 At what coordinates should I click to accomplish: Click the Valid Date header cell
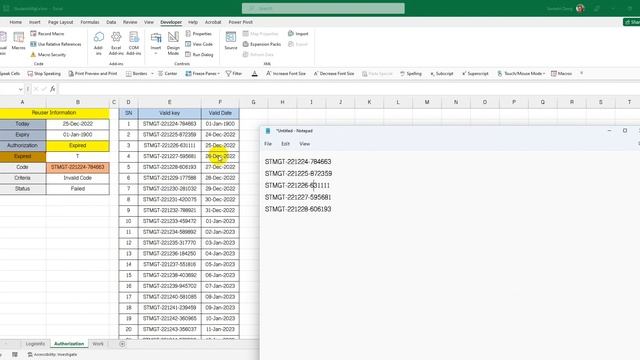[x=220, y=113]
